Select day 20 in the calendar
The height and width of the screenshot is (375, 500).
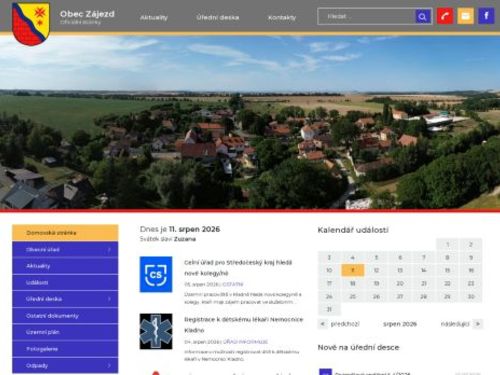point(400,283)
